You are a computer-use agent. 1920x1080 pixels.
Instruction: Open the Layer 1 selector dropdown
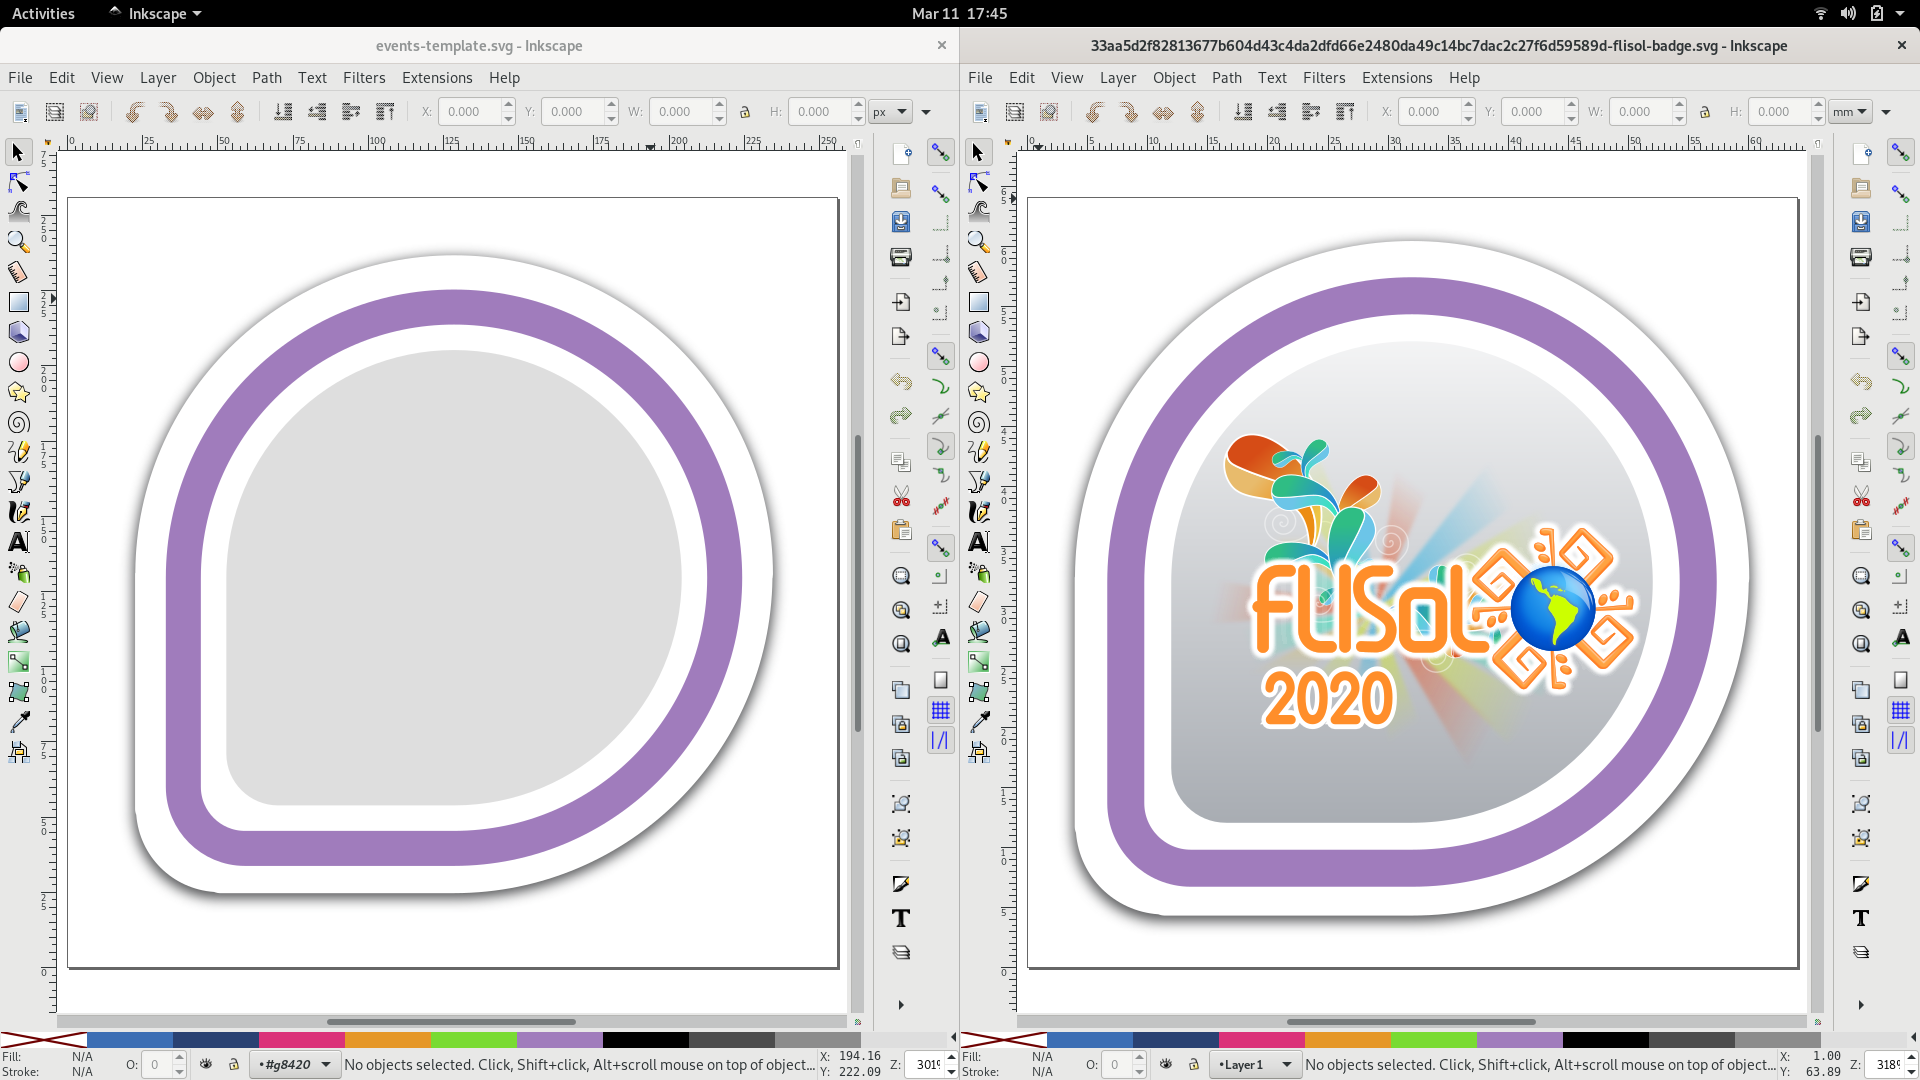pos(1255,1064)
